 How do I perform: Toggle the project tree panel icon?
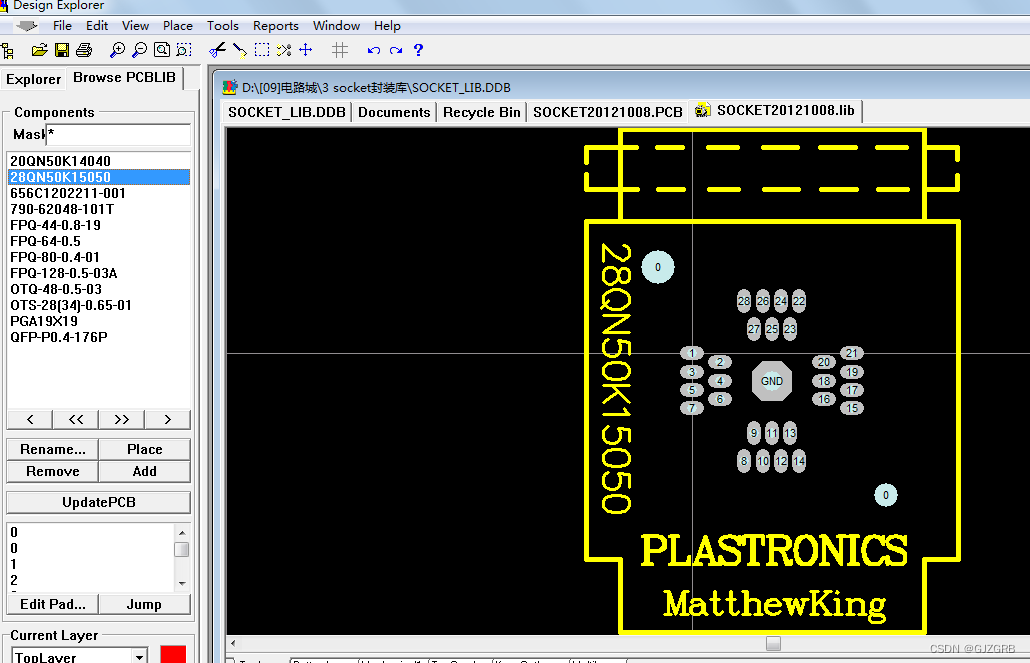point(7,51)
